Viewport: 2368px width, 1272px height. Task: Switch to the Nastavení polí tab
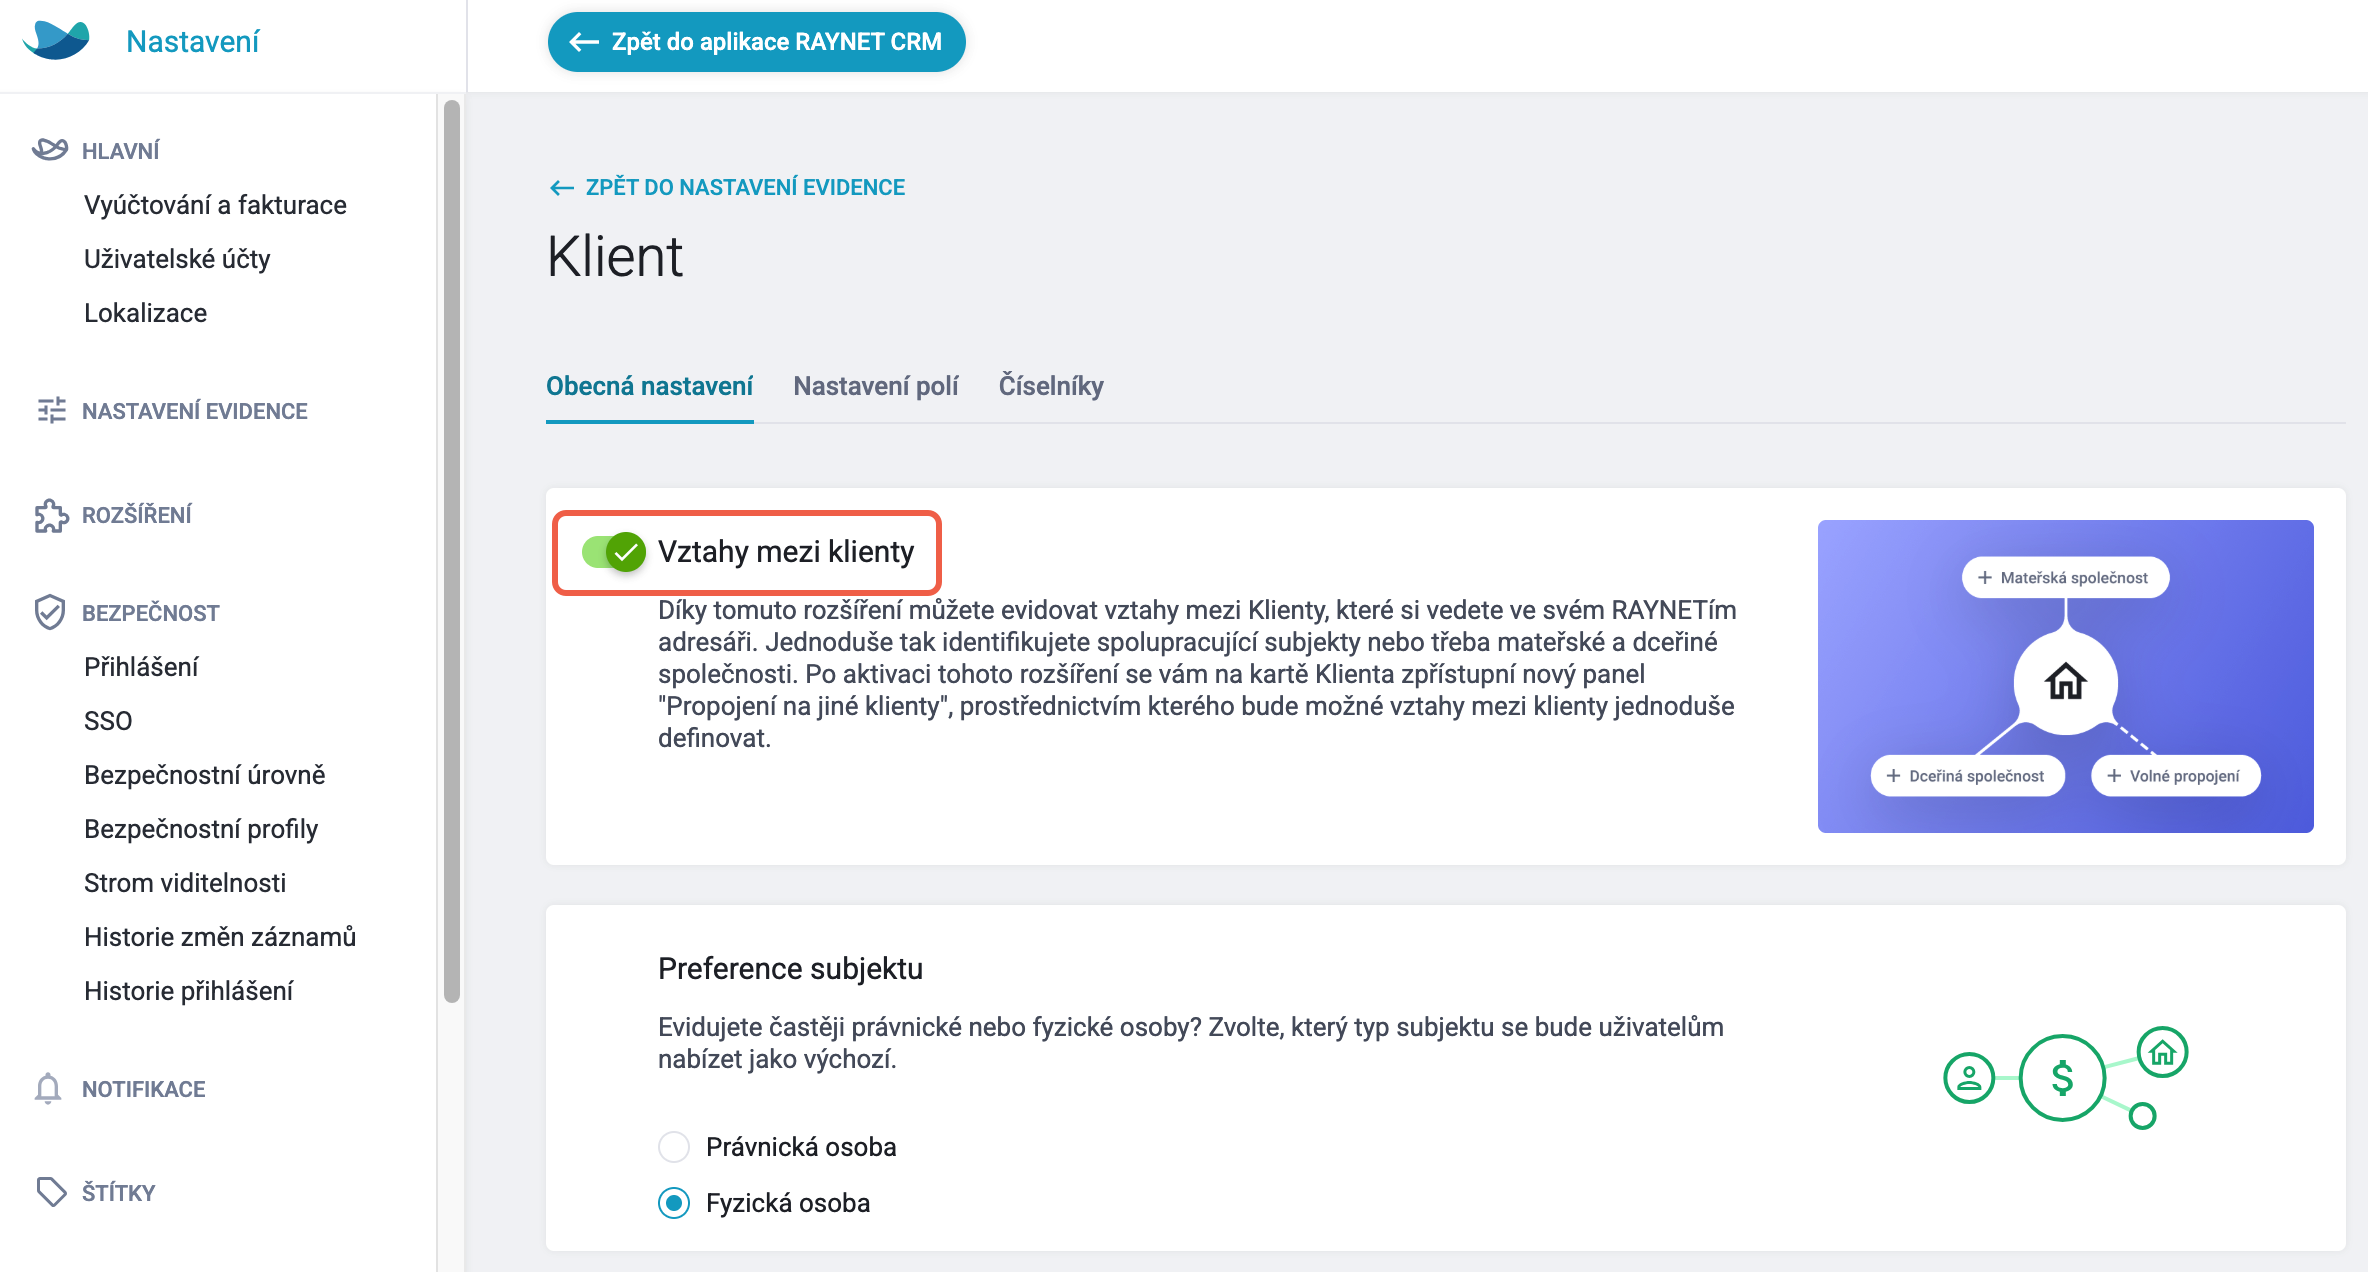[875, 386]
